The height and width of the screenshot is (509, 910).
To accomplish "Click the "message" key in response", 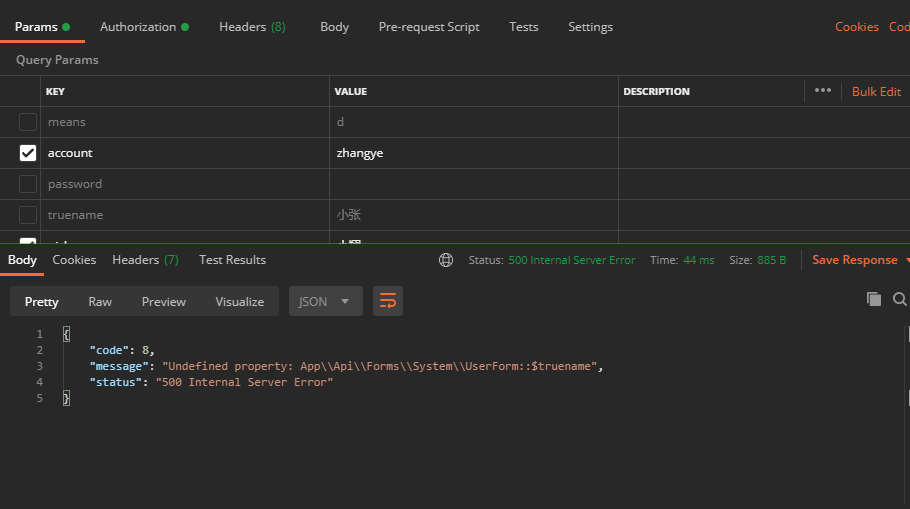I will point(119,366).
